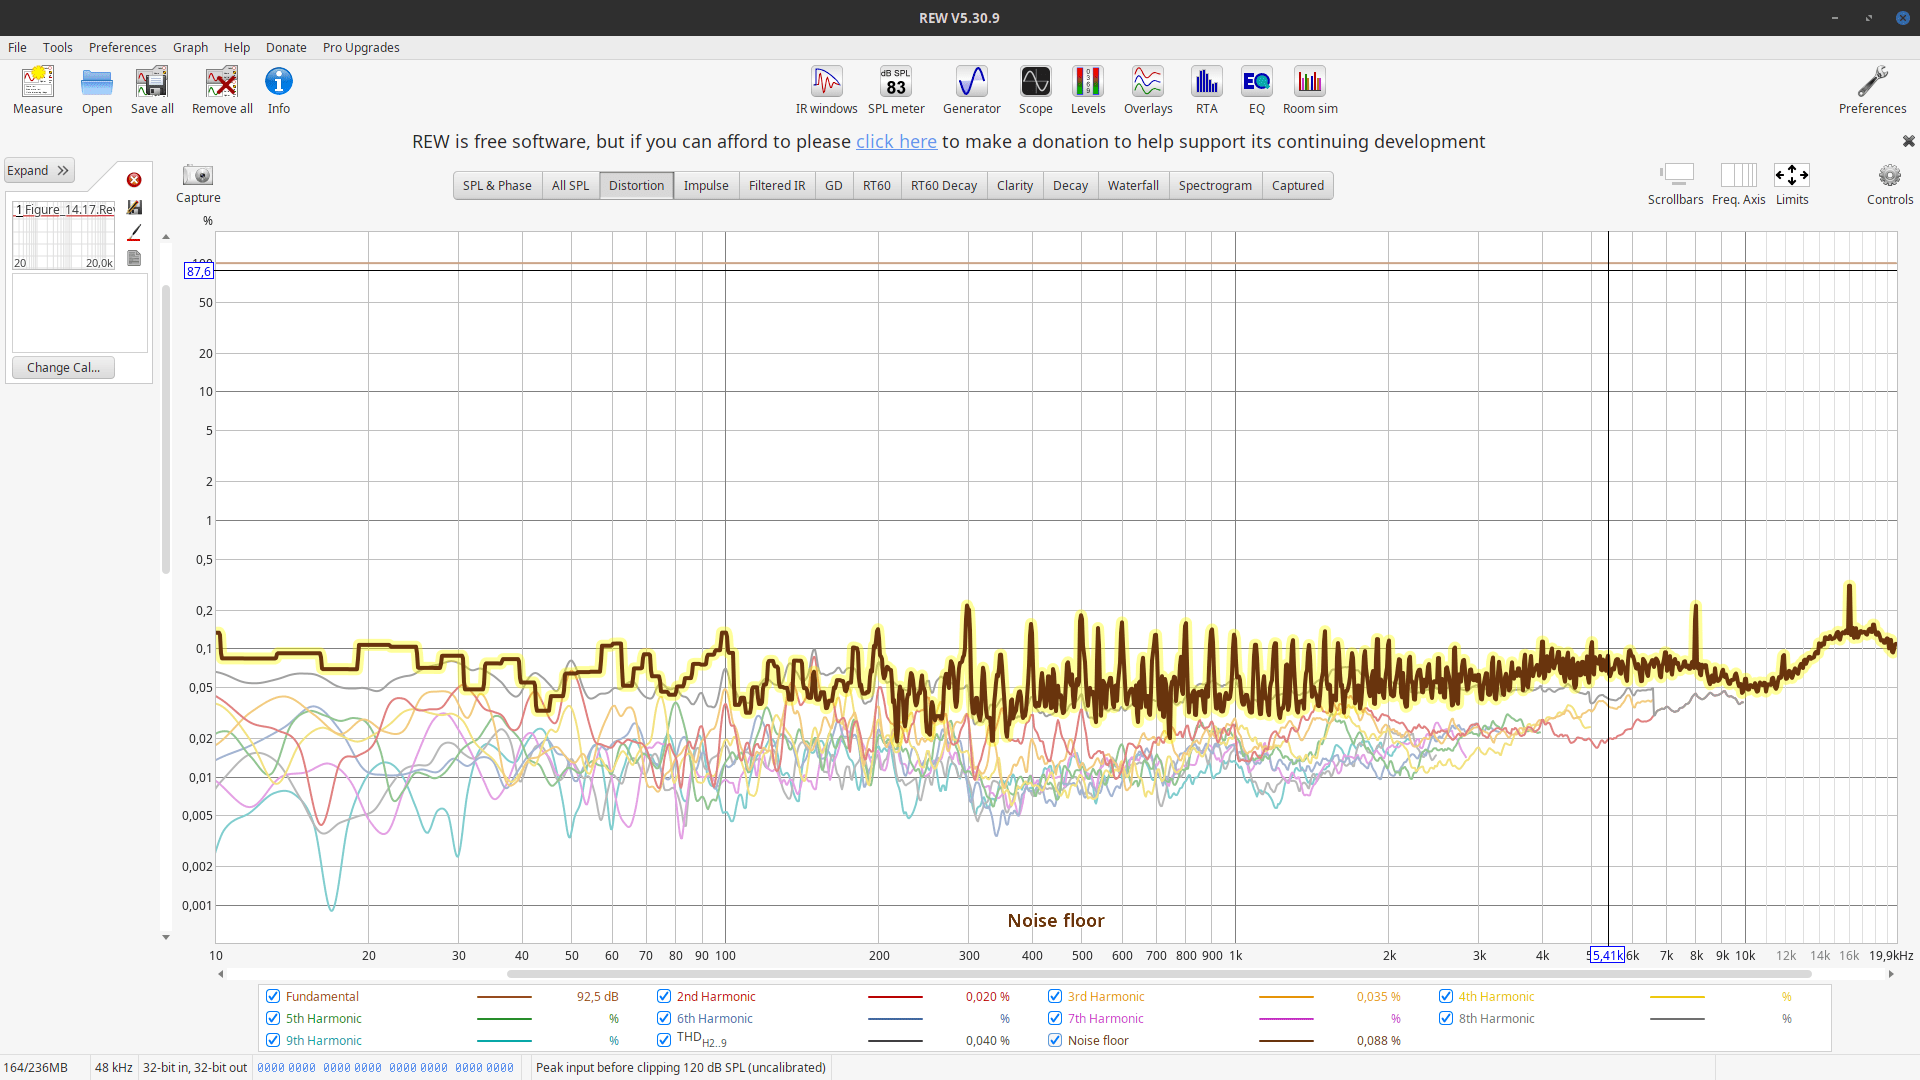1920x1080 pixels.
Task: Expand the measurements panel
Action: [x=39, y=170]
